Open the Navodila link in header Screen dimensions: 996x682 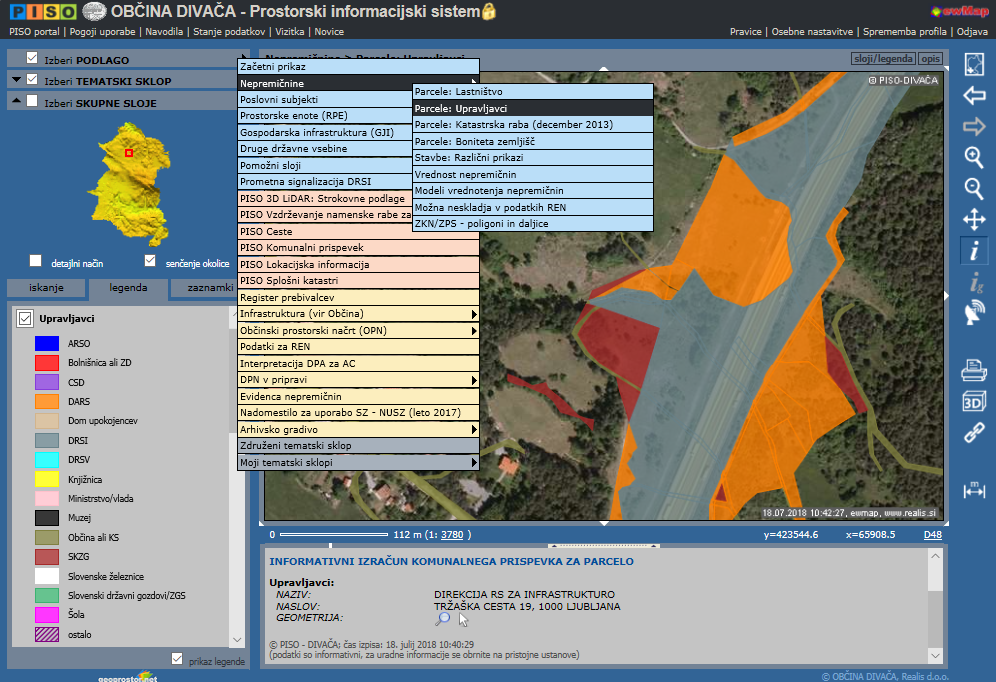point(164,31)
